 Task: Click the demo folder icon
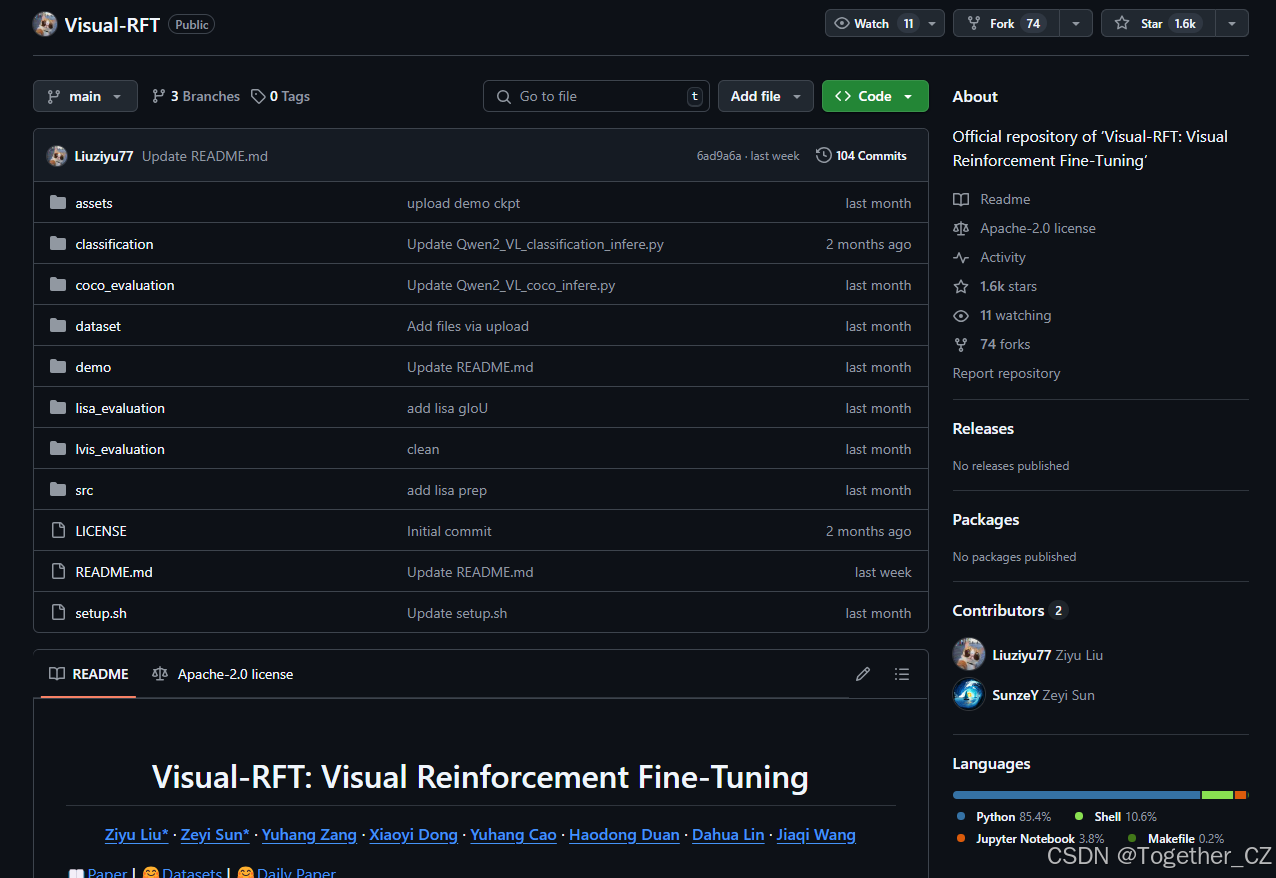(58, 367)
